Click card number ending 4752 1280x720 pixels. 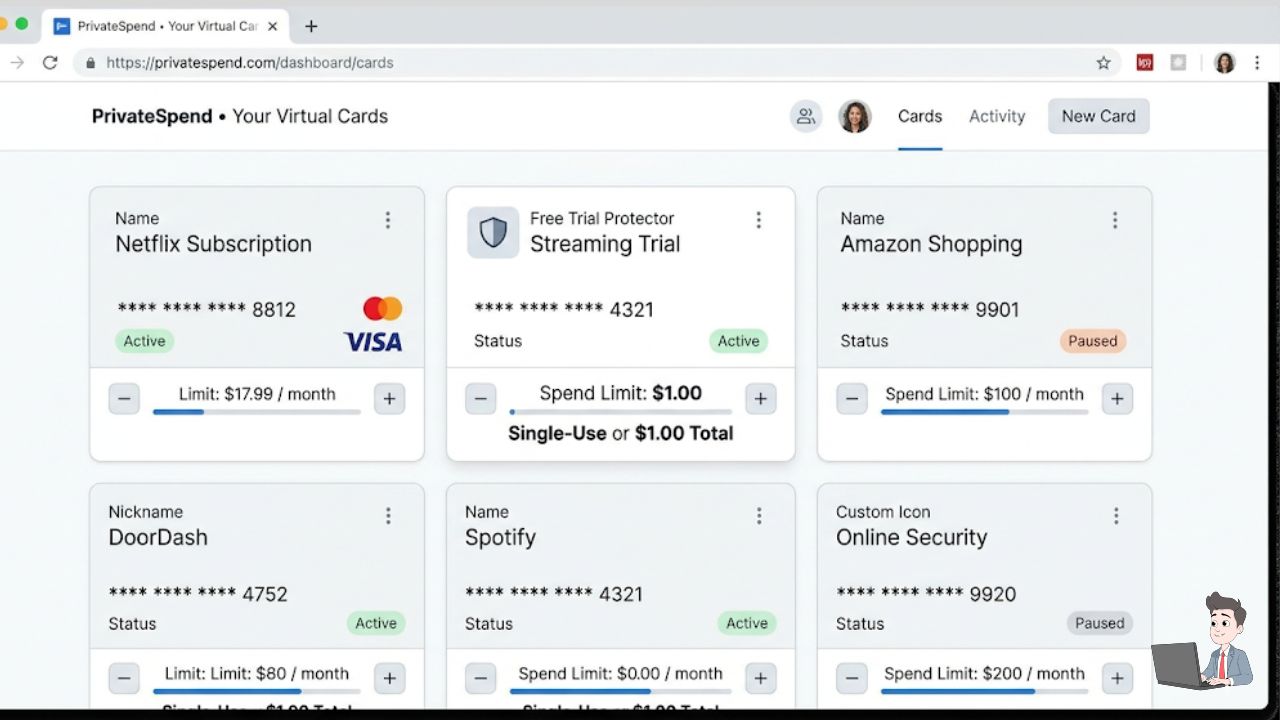[198, 594]
